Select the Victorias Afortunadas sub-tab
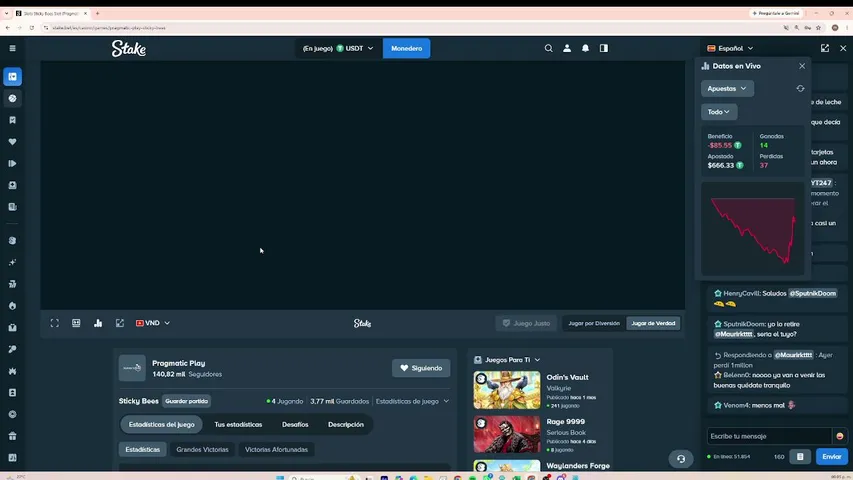 click(x=276, y=450)
